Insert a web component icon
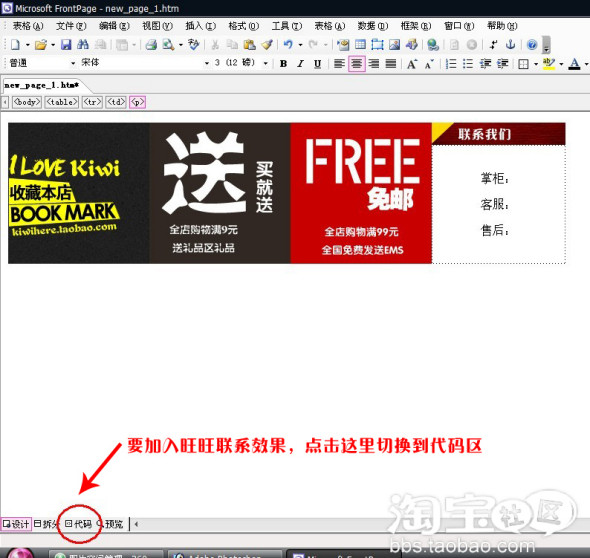The height and width of the screenshot is (558, 590). click(x=343, y=45)
